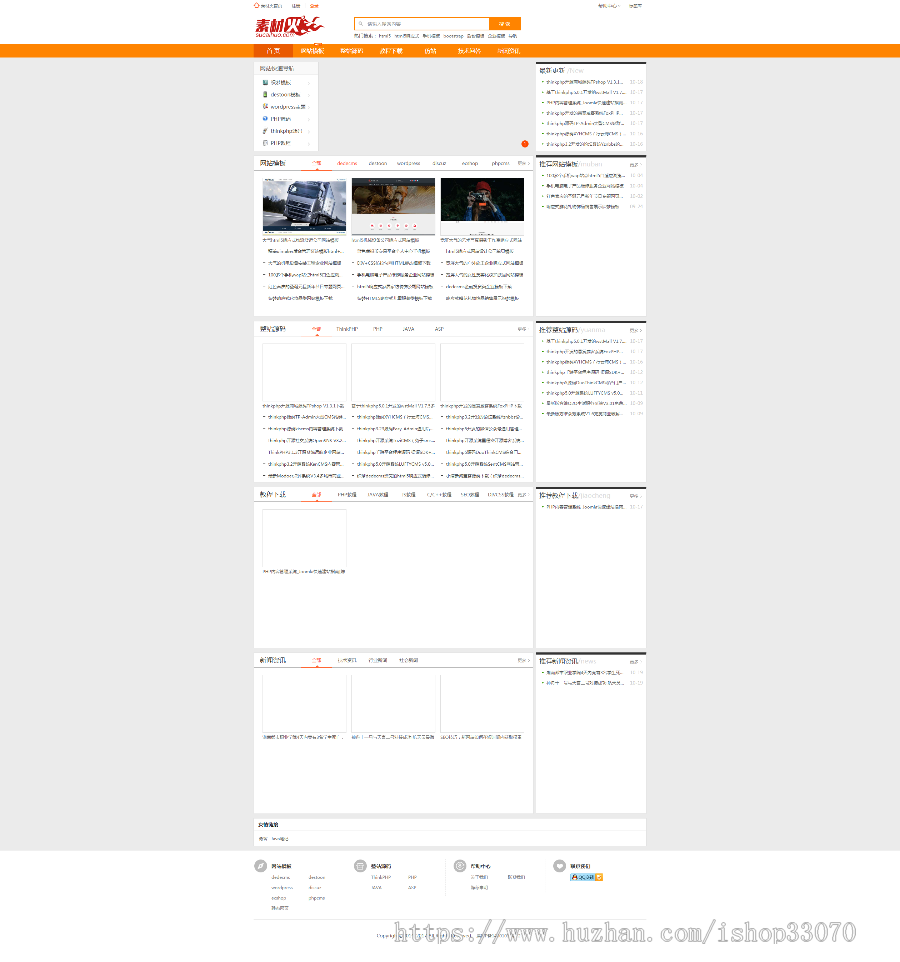This screenshot has height=962, width=900.
Task: Click the wordpress sidebar category icon
Action: [x=265, y=107]
